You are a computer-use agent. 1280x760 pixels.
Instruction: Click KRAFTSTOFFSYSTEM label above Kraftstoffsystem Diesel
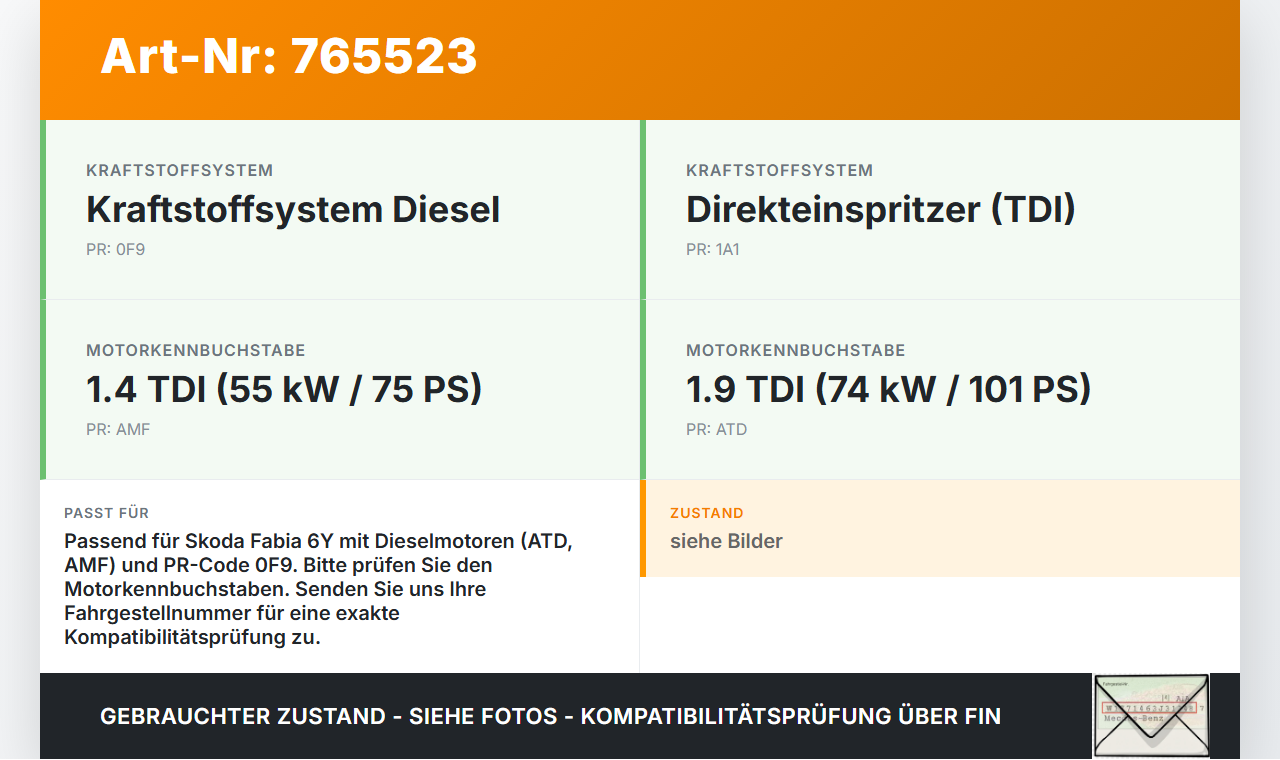[180, 170]
